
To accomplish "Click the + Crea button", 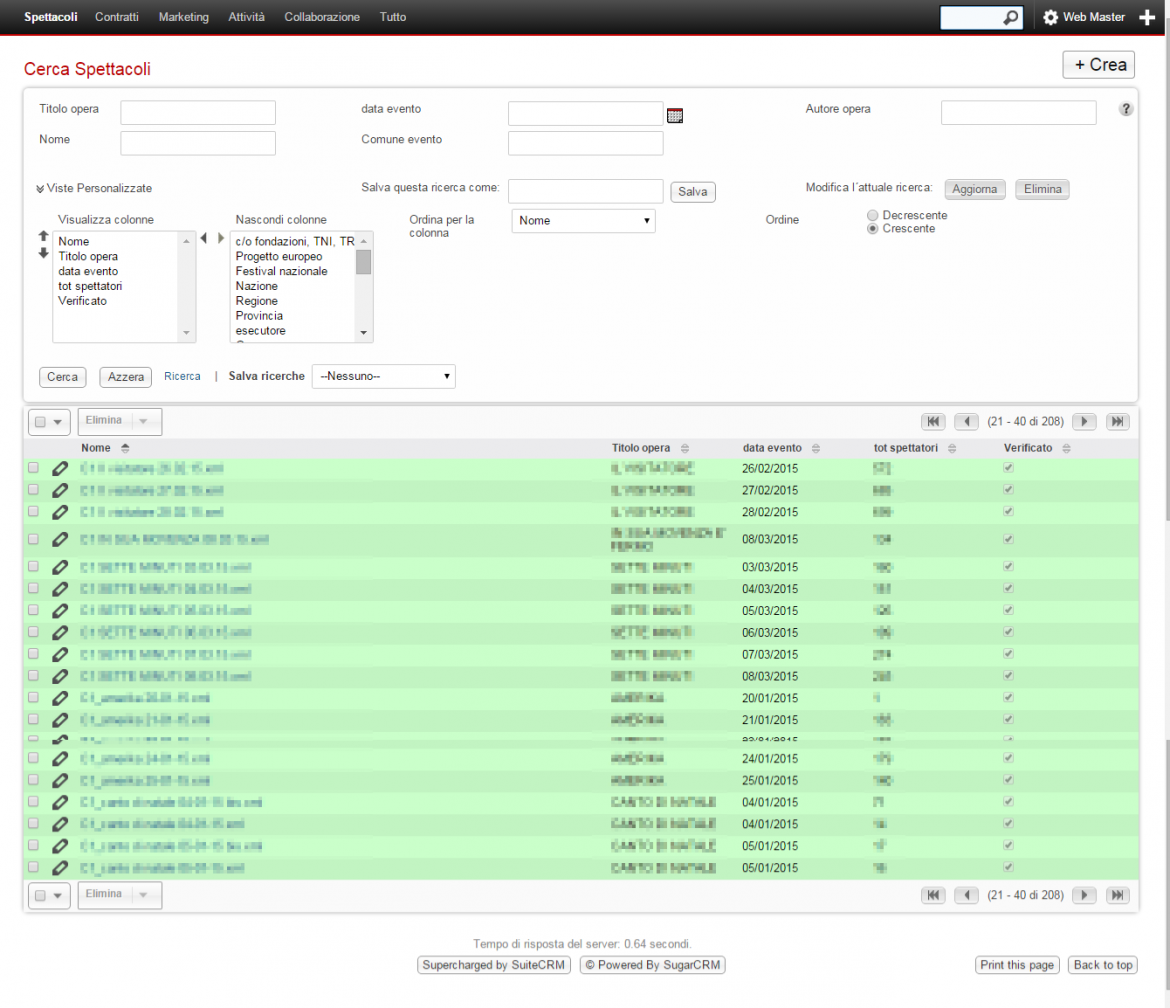I will 1098,65.
